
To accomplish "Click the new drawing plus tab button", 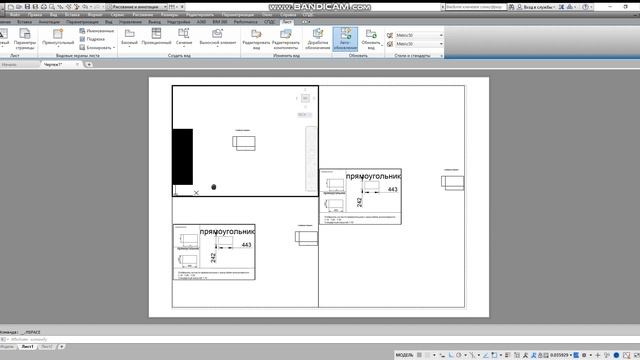I will click(x=89, y=64).
